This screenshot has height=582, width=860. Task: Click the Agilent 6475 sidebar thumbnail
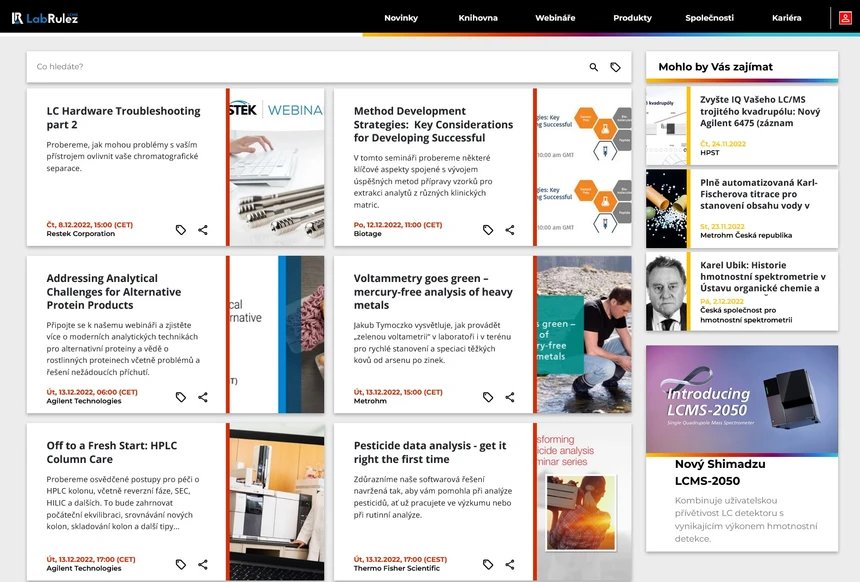tap(666, 126)
